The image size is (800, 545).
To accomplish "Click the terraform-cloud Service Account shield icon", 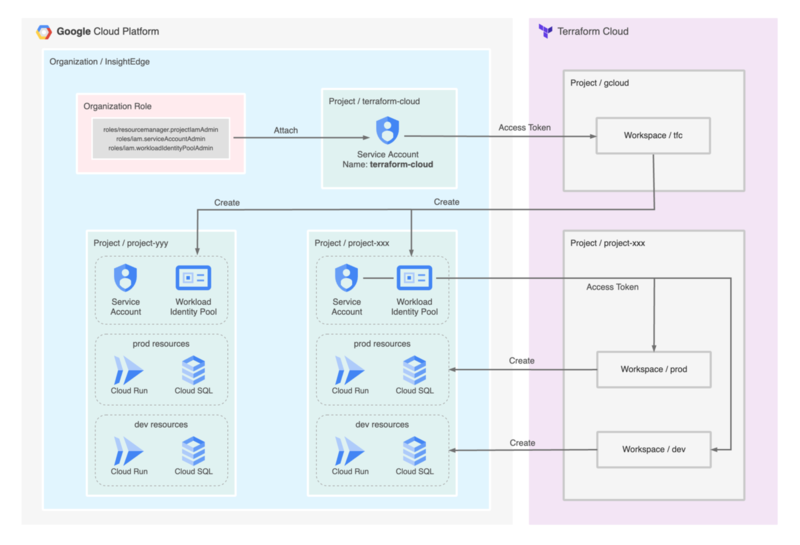I will 387,130.
